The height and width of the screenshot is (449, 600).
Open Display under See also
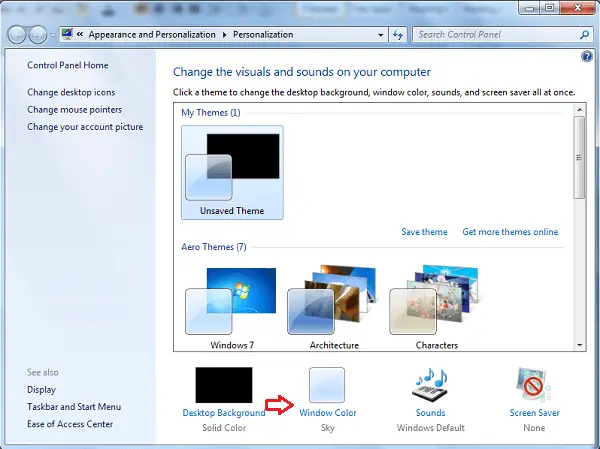tap(41, 390)
